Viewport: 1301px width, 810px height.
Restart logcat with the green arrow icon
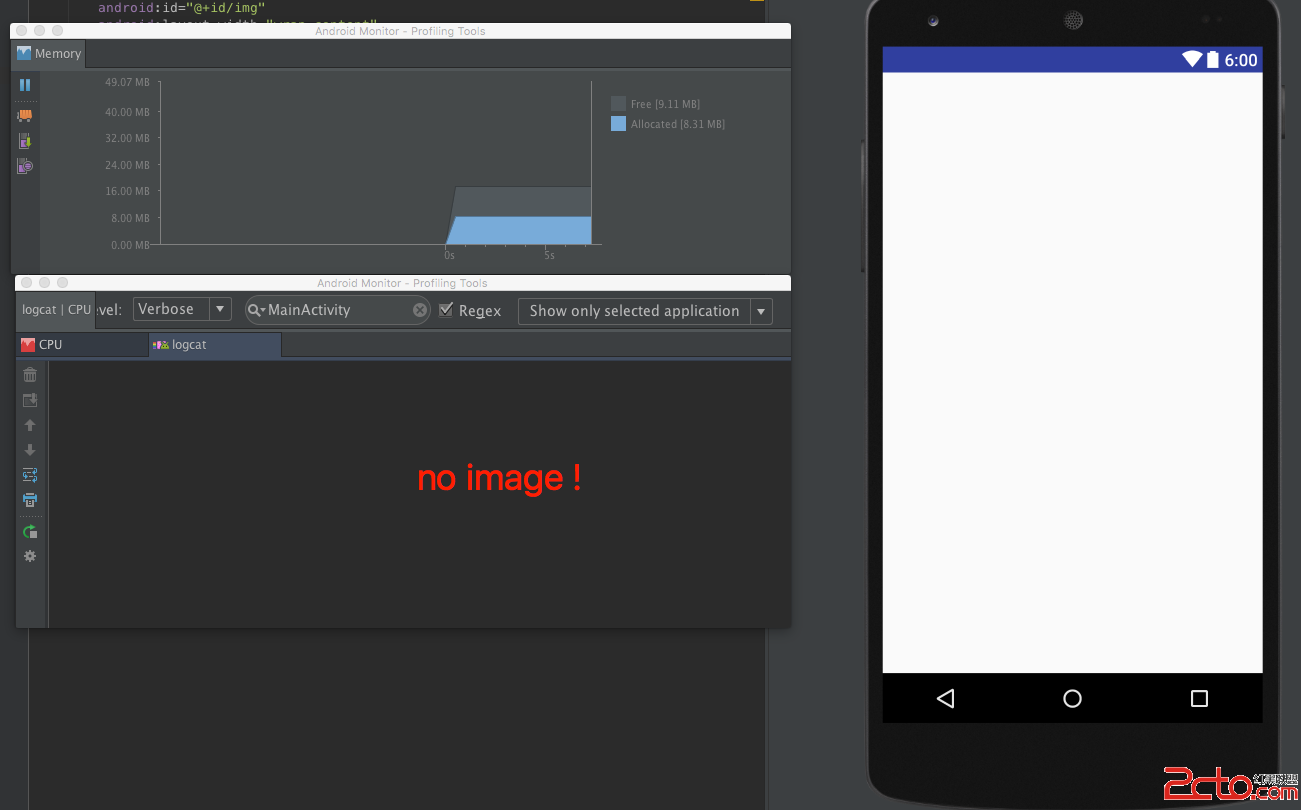click(30, 531)
